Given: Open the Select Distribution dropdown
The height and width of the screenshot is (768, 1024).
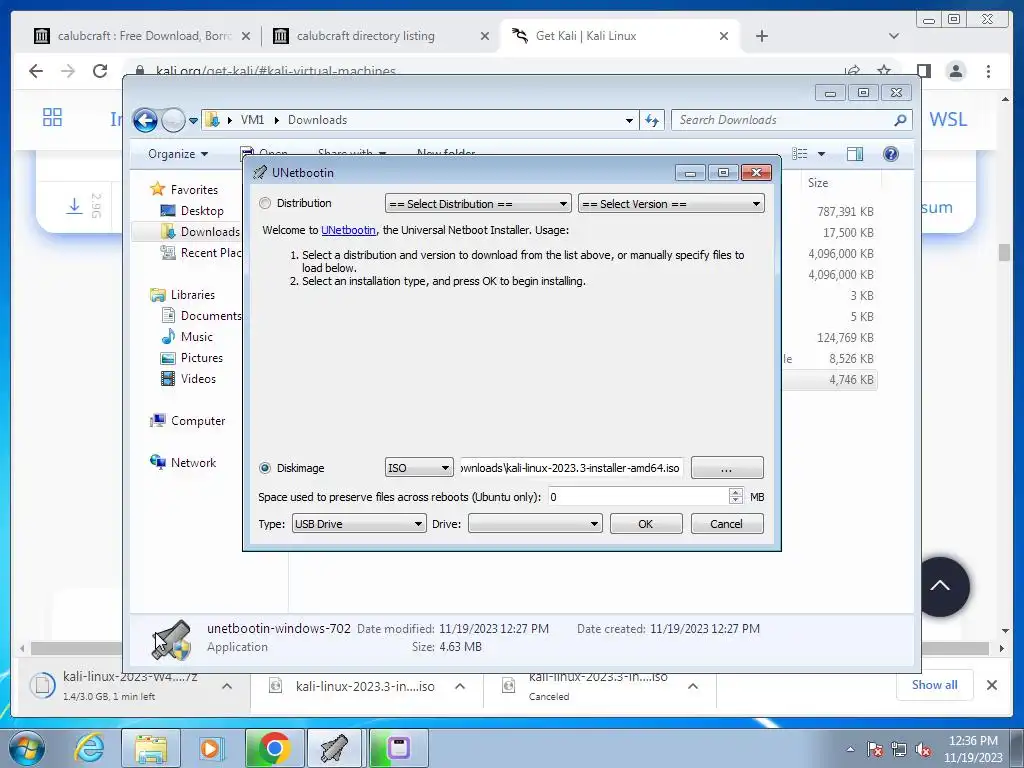Looking at the screenshot, I should [x=478, y=204].
